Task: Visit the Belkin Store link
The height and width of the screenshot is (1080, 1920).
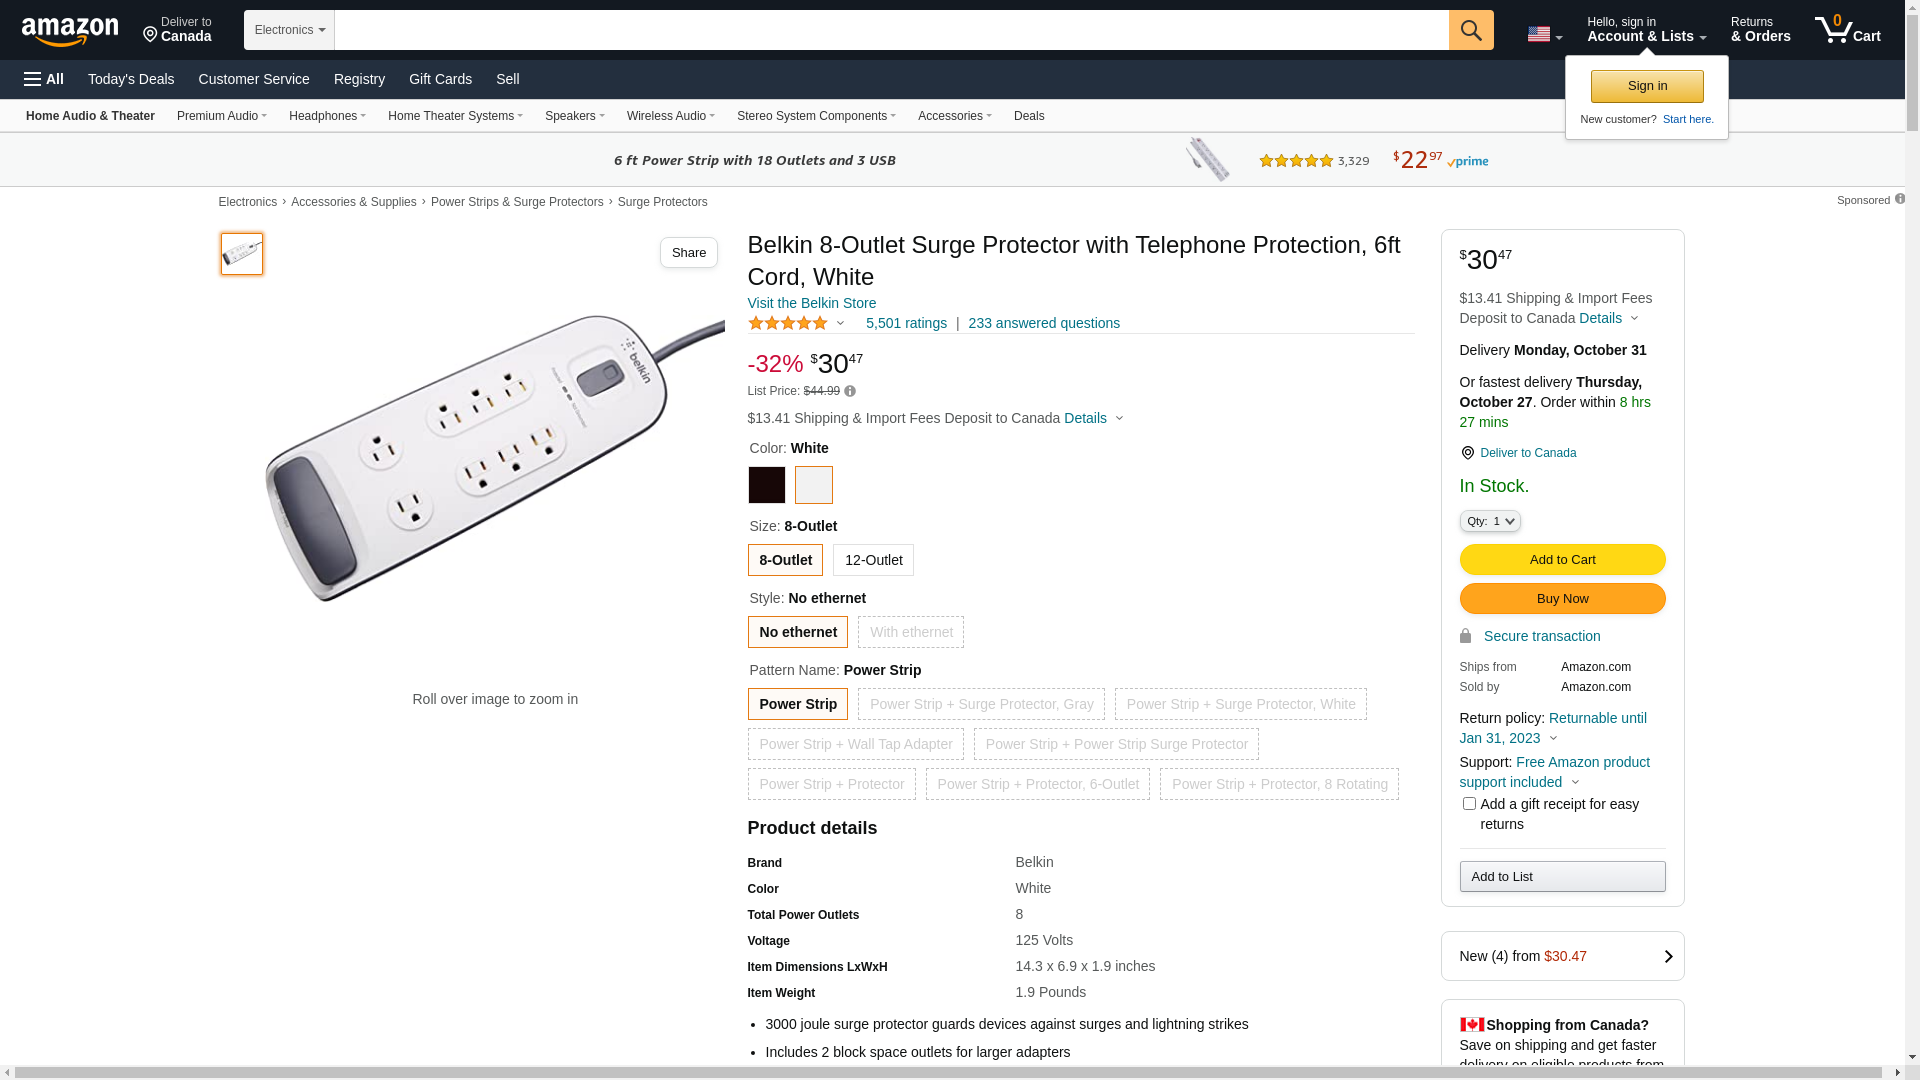Action: click(811, 303)
